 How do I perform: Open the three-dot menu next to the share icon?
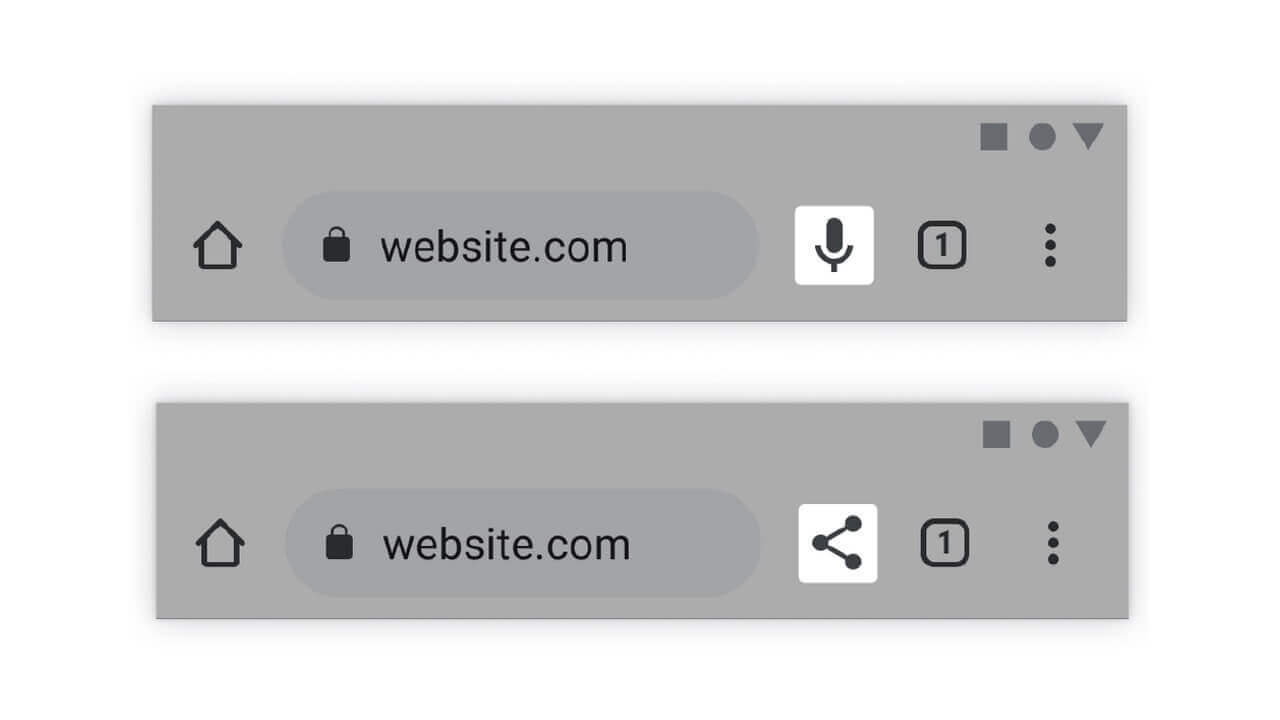(x=1053, y=543)
